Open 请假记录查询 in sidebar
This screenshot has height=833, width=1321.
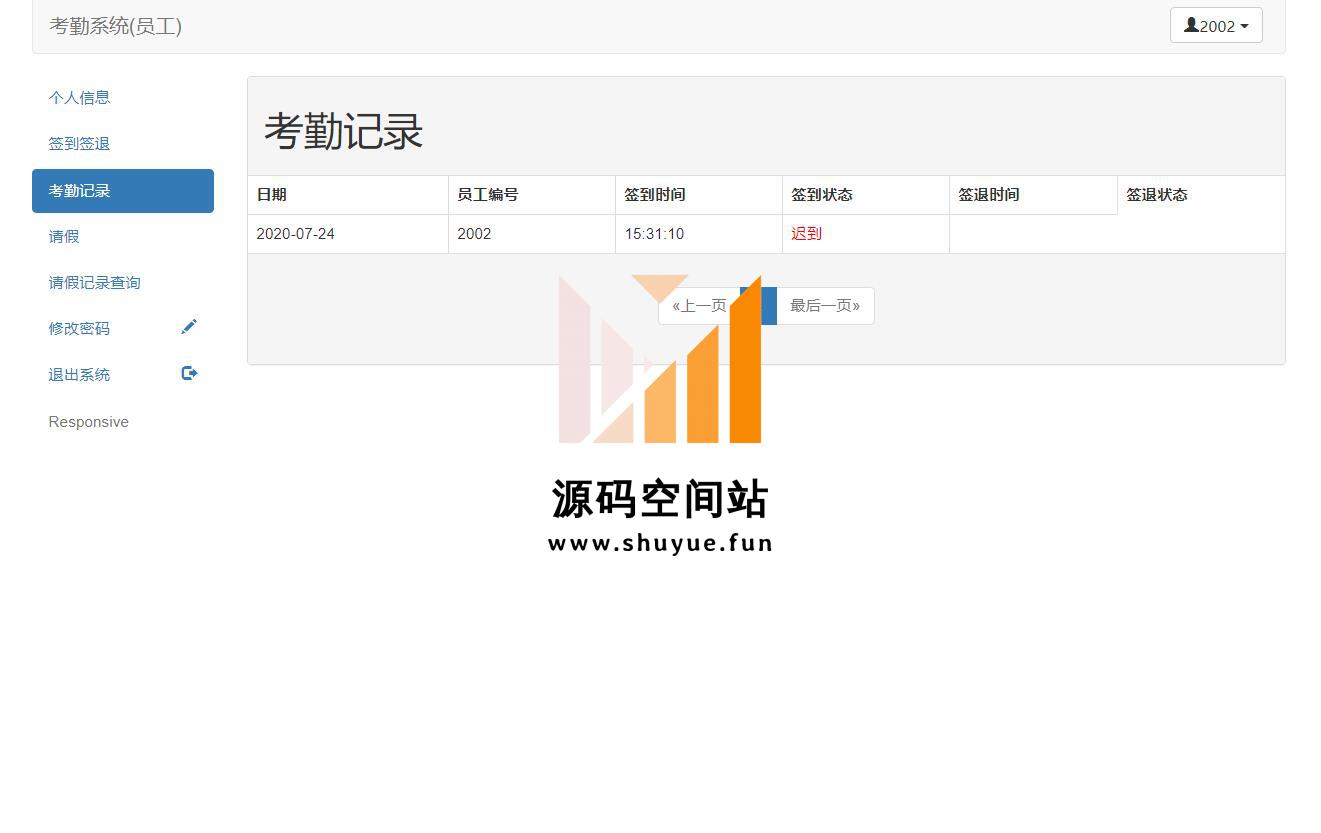123,282
